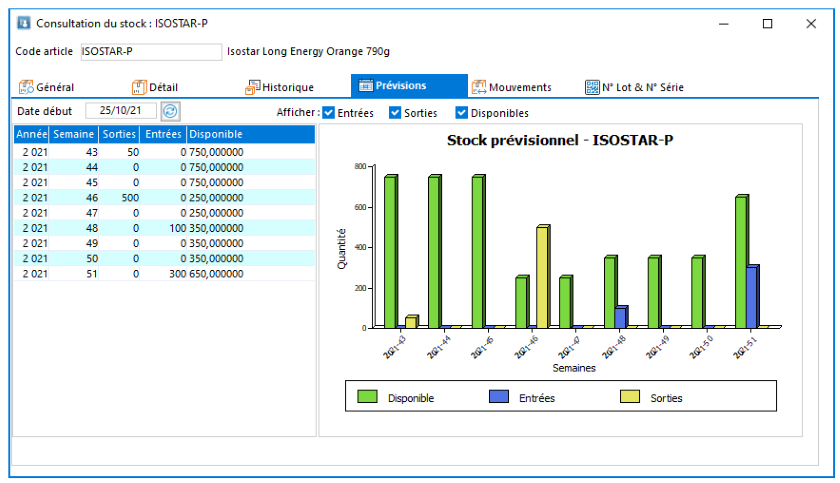Sort by the Semaine column header

pos(74,134)
